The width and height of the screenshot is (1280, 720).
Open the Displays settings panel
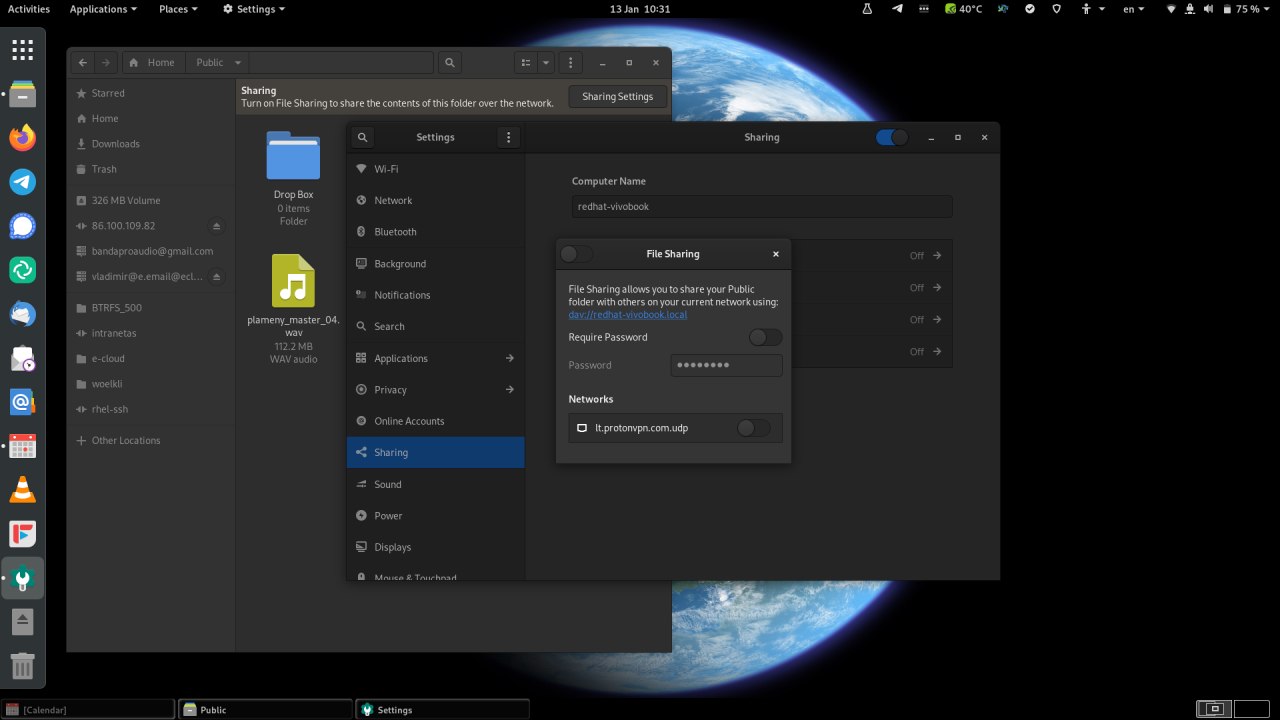coord(435,547)
